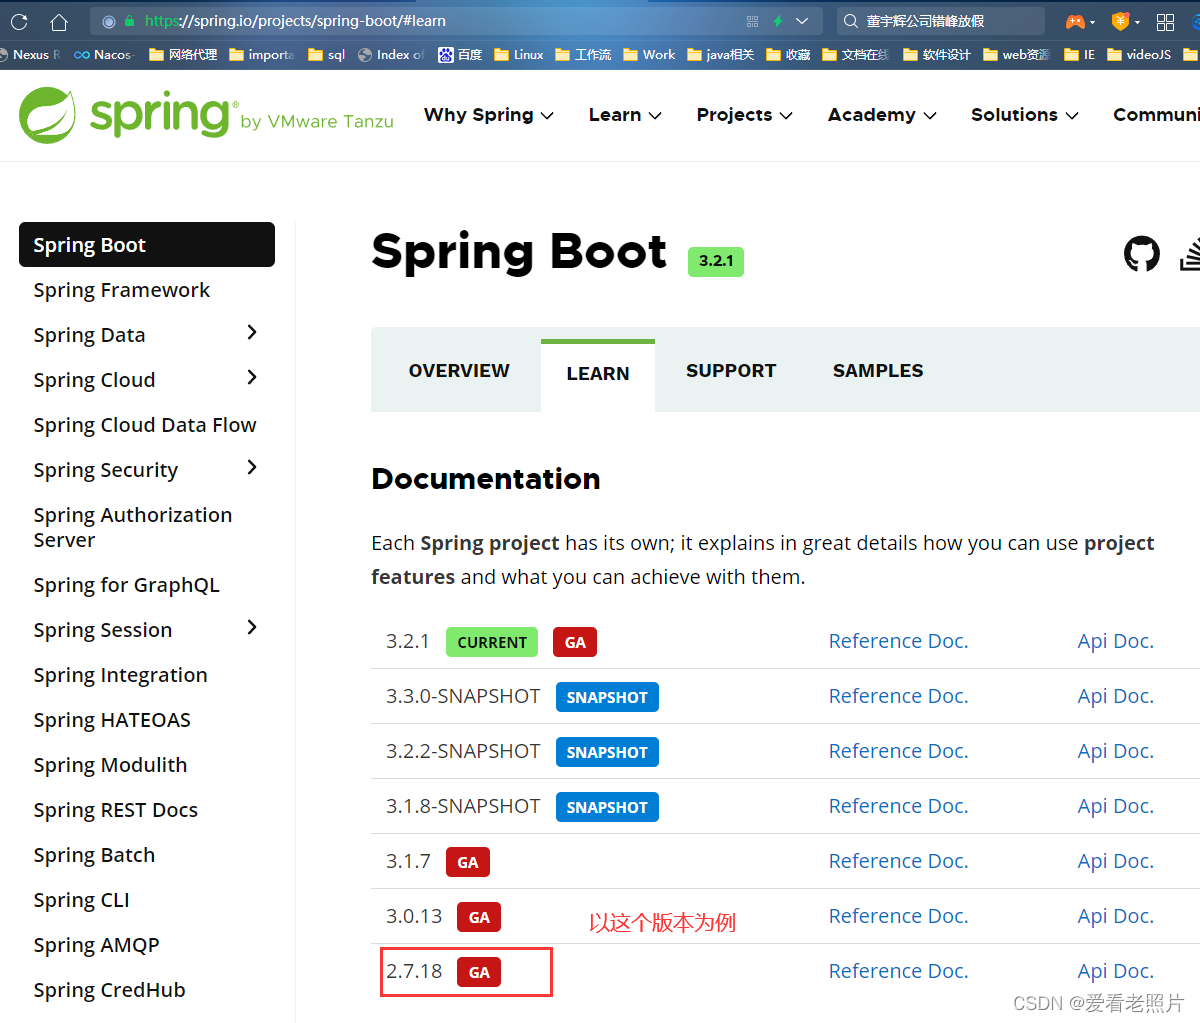Open the IE bookmark folder
Viewport: 1200px width, 1023px height.
click(x=1080, y=55)
